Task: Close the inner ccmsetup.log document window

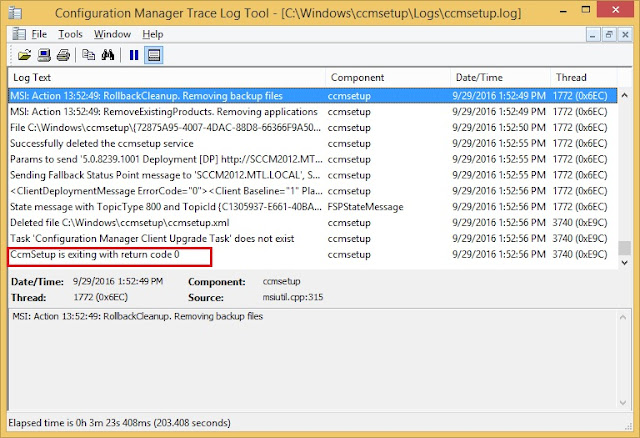Action: (625, 35)
